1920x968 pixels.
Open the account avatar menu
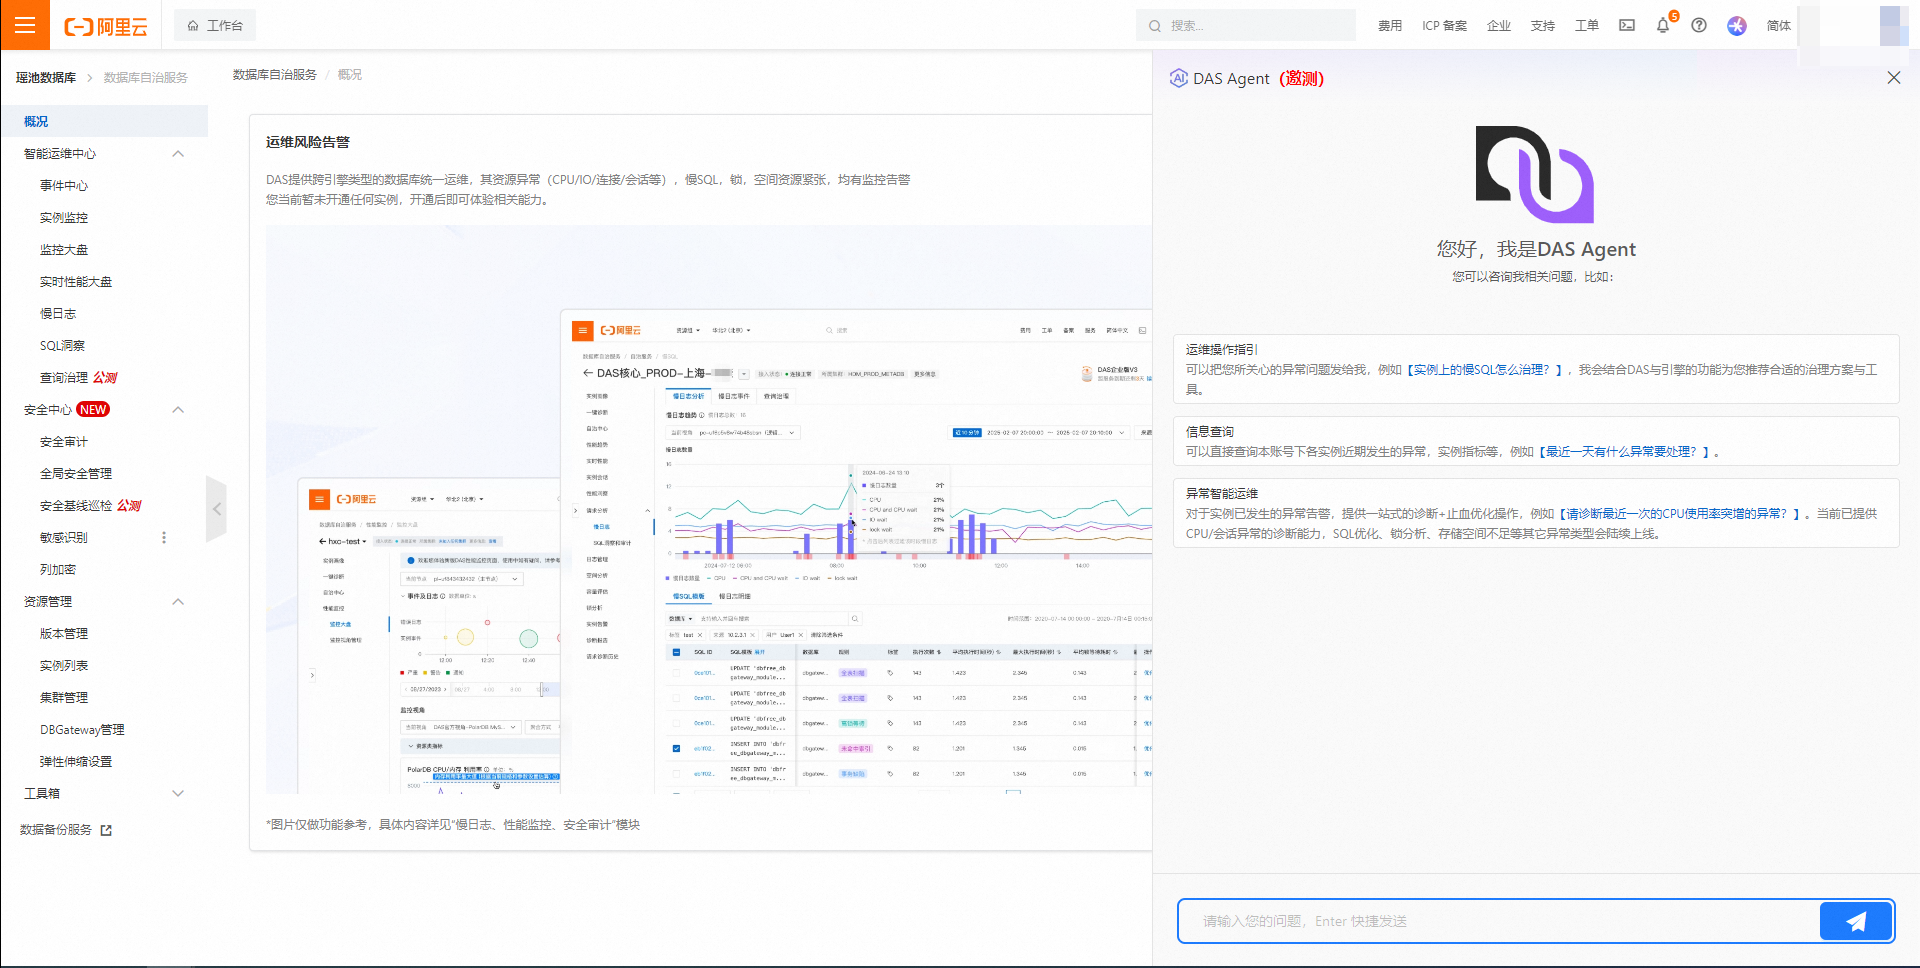[1737, 25]
